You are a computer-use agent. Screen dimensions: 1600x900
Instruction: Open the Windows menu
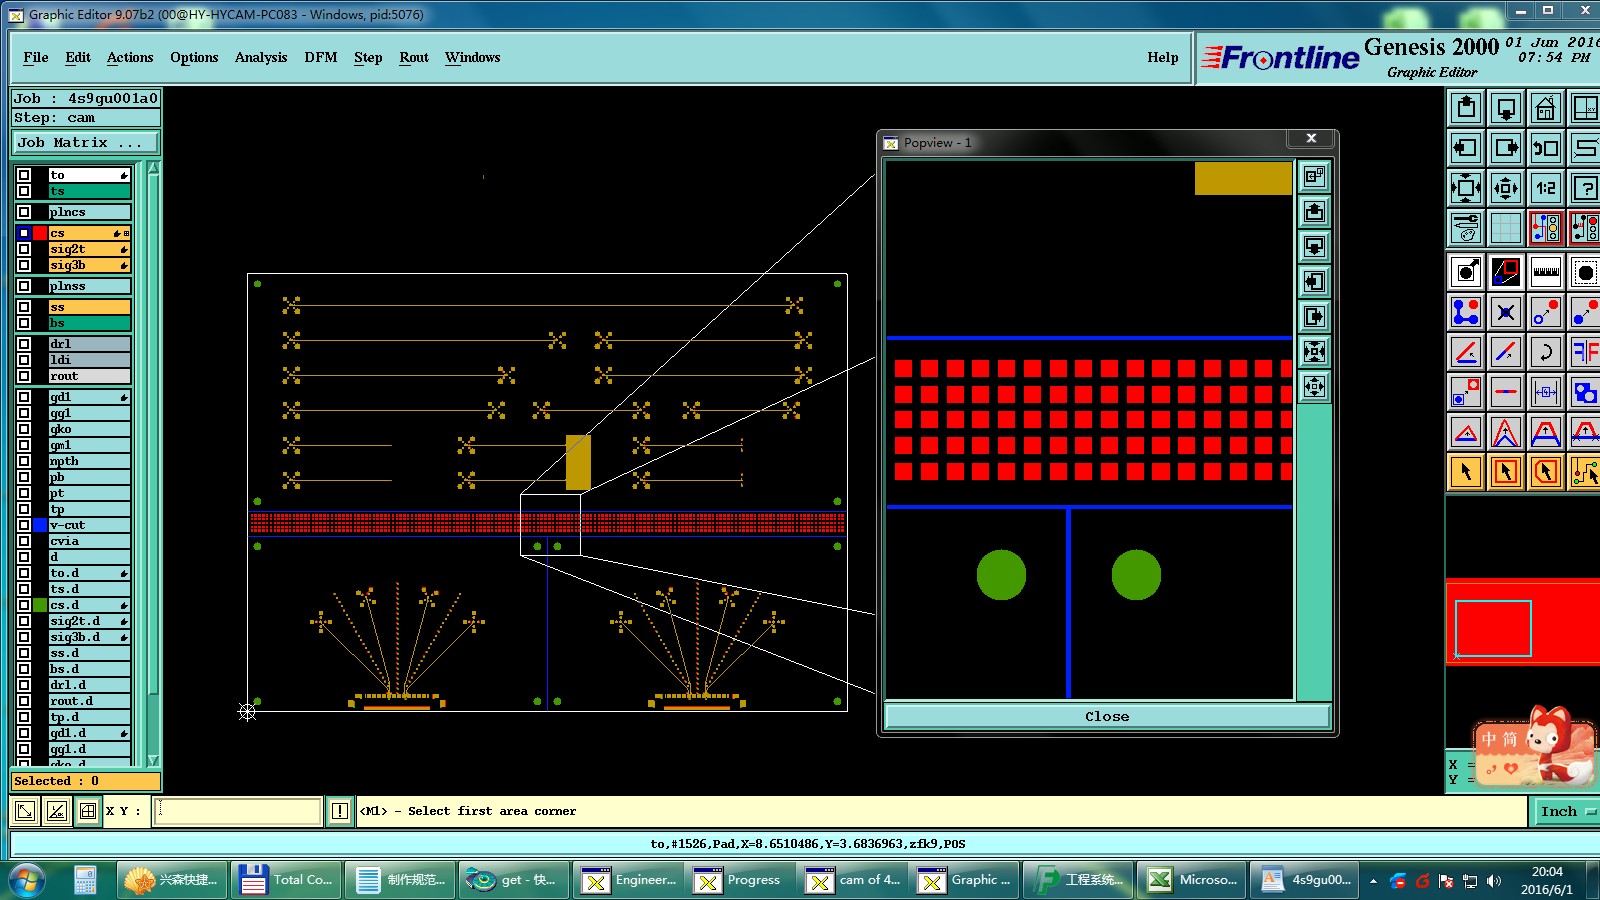point(473,57)
